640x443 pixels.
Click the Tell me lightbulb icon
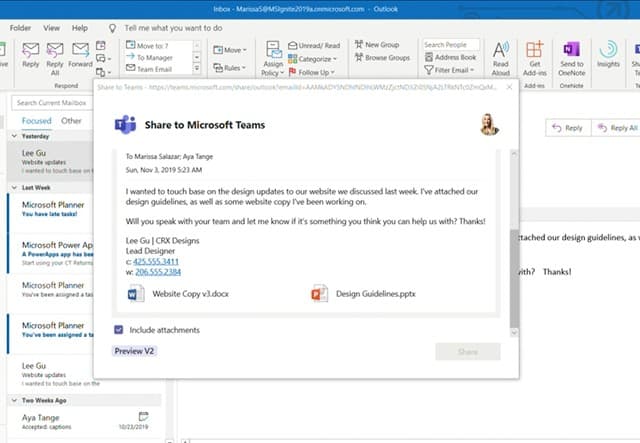coord(112,28)
